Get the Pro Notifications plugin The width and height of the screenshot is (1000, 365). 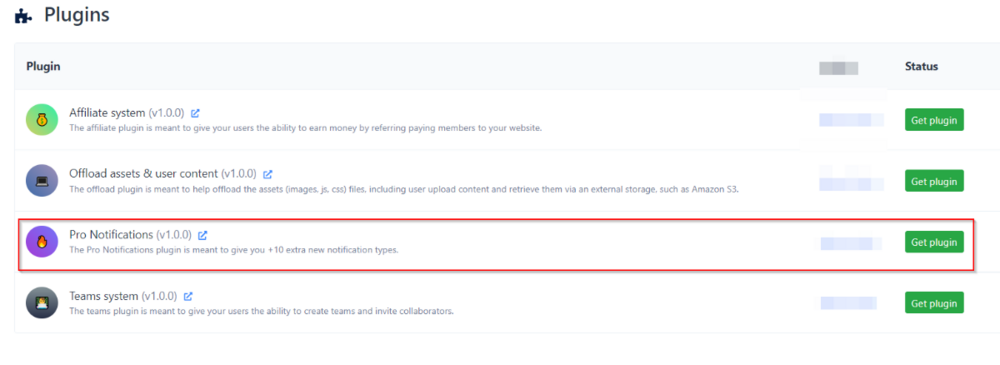coord(934,242)
